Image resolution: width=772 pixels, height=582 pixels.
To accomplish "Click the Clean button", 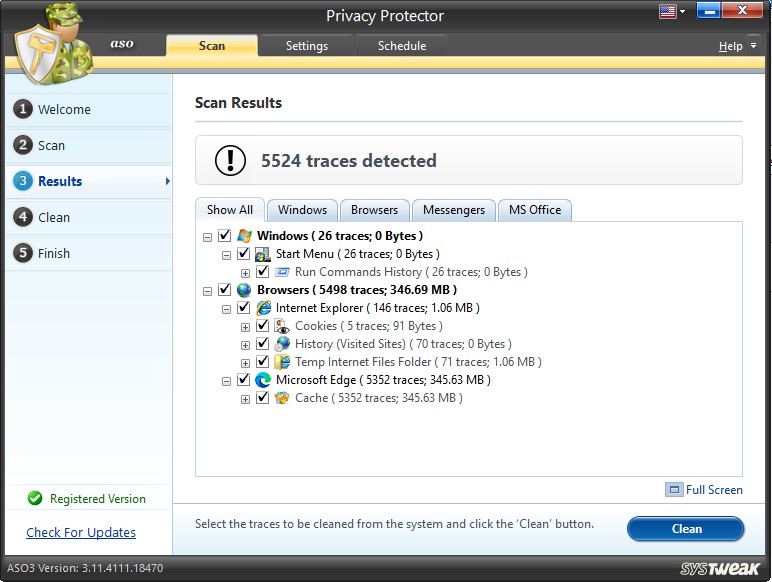I will tap(685, 529).
